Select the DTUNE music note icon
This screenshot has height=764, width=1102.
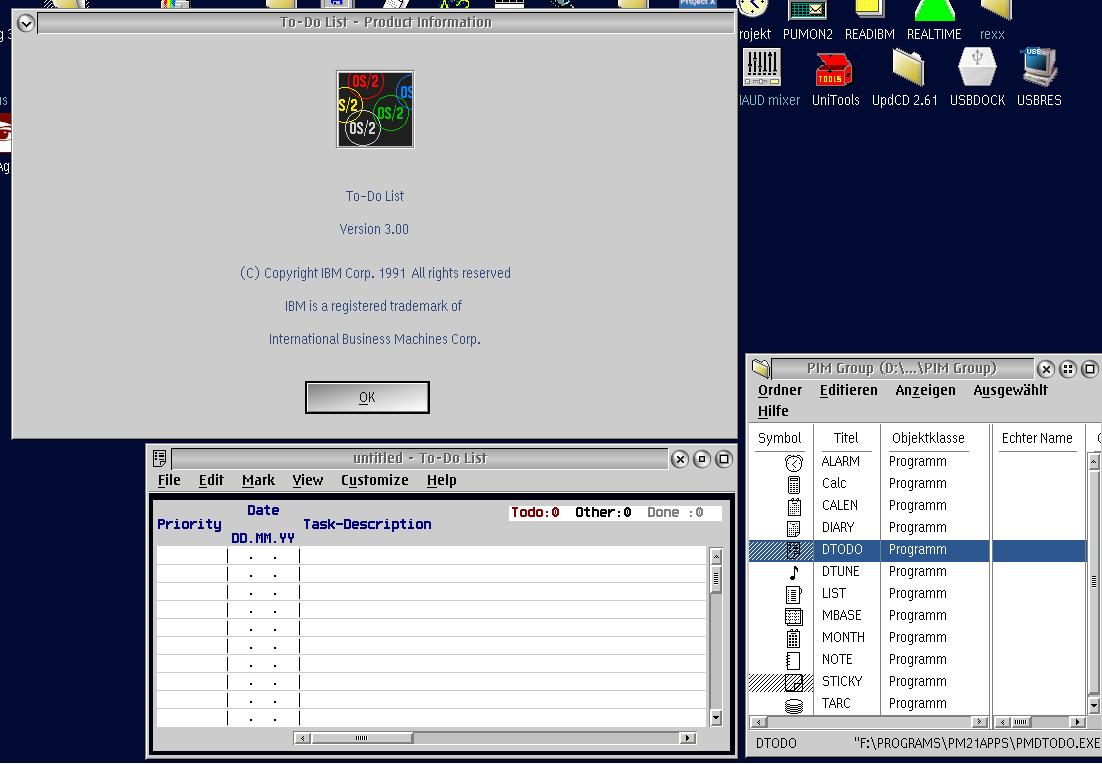[x=793, y=572]
